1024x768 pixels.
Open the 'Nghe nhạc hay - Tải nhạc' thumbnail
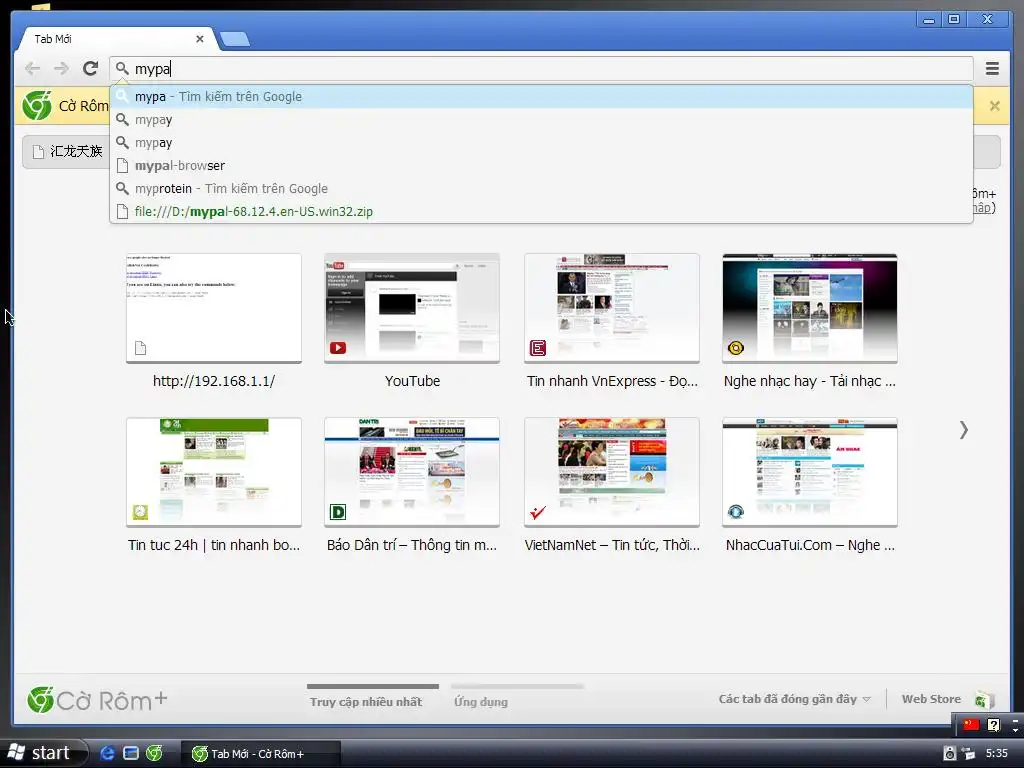pyautogui.click(x=810, y=308)
